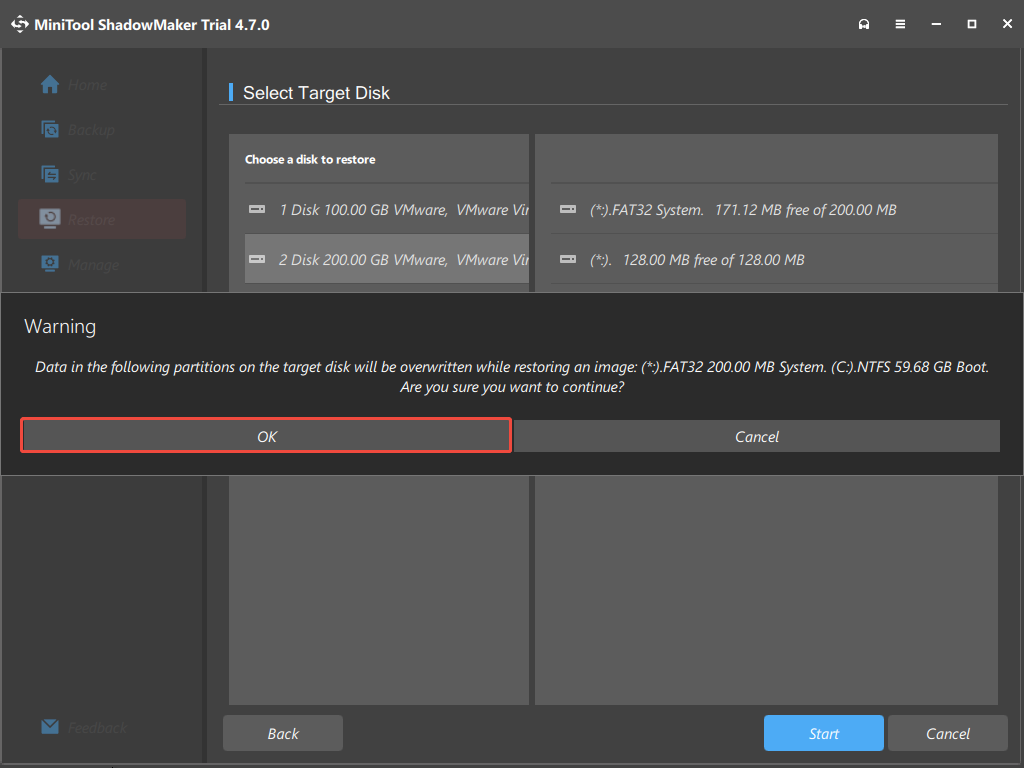Open support via headset icon in title bar
1024x768 pixels.
863,24
